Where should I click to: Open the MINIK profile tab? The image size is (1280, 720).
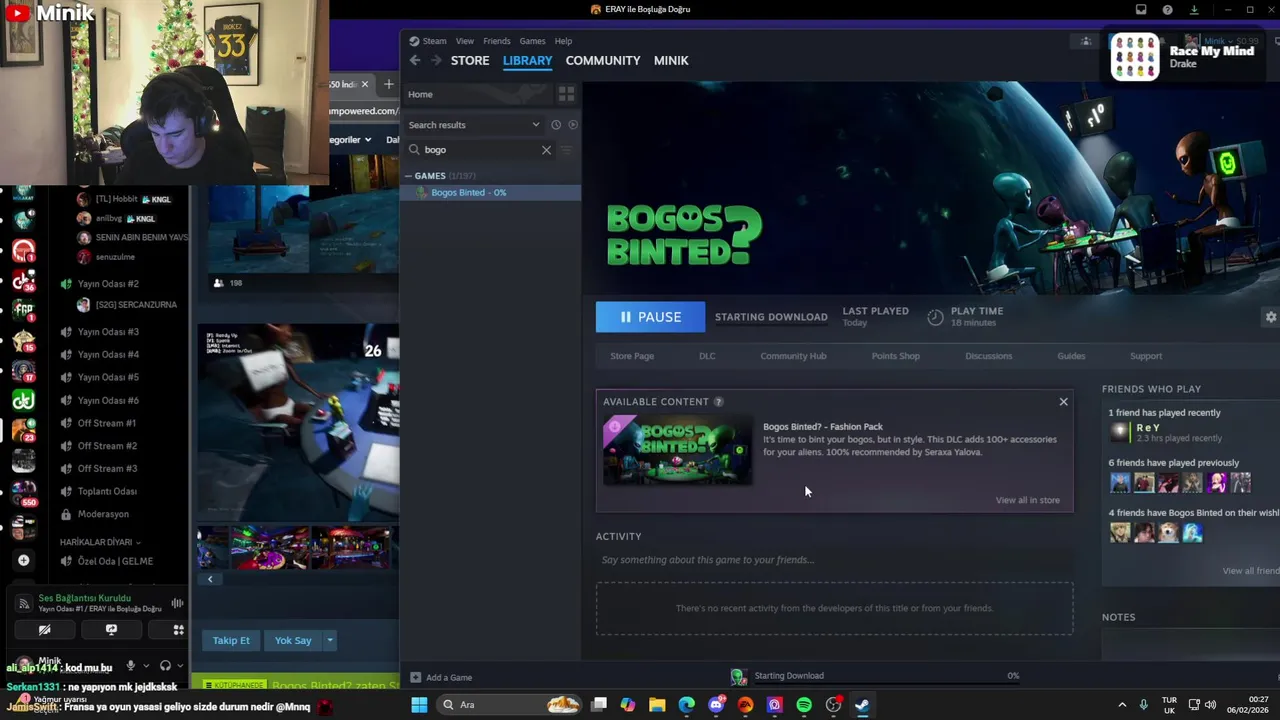(x=671, y=60)
